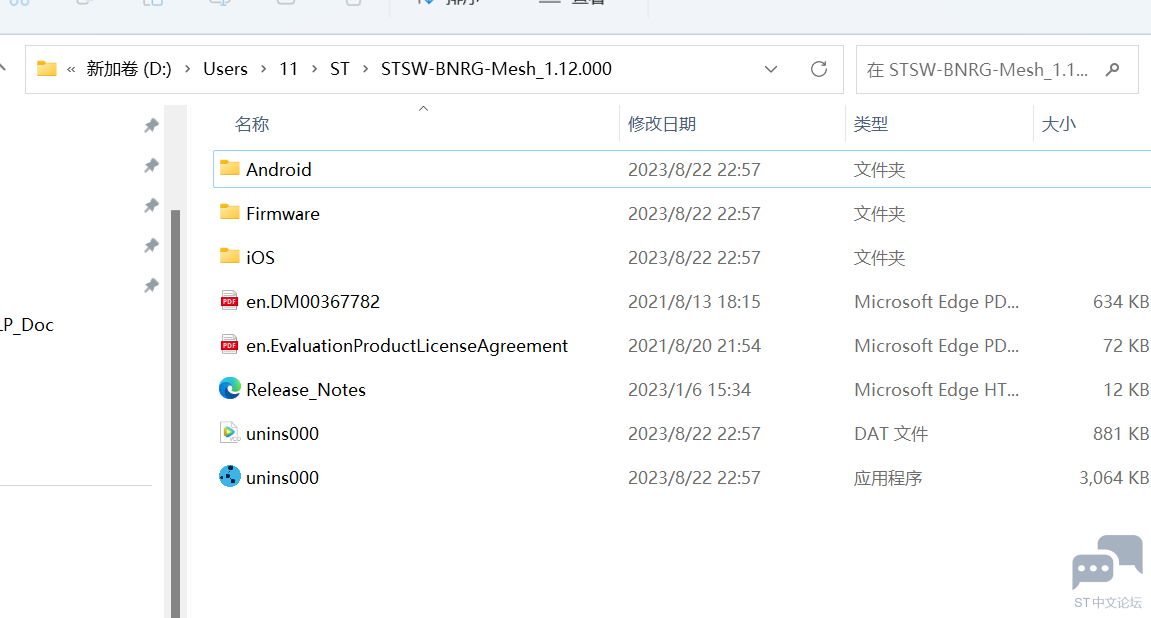This screenshot has width=1151, height=618.
Task: Expand the chevron after ST breadcrumb
Action: 365,69
